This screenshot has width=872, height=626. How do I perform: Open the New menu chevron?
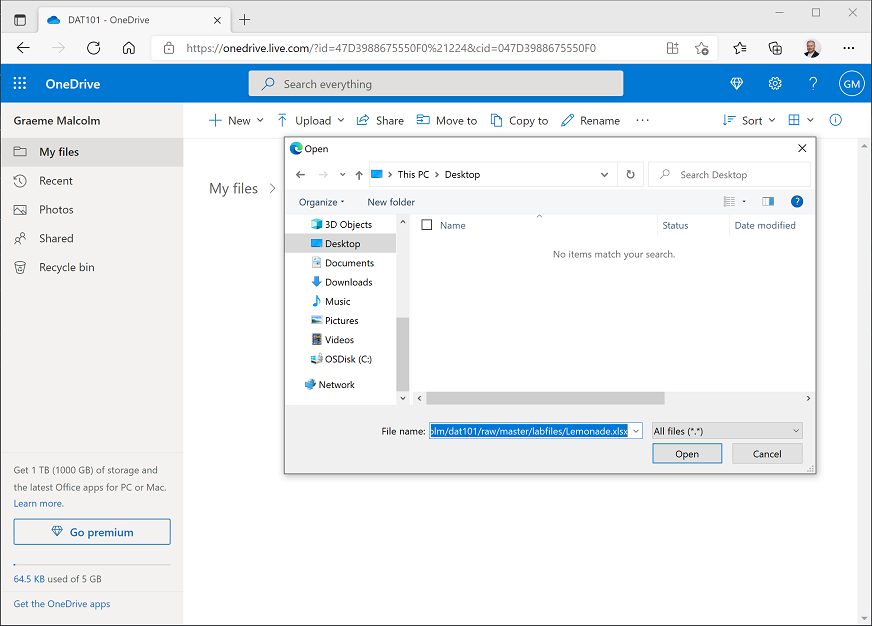(258, 120)
